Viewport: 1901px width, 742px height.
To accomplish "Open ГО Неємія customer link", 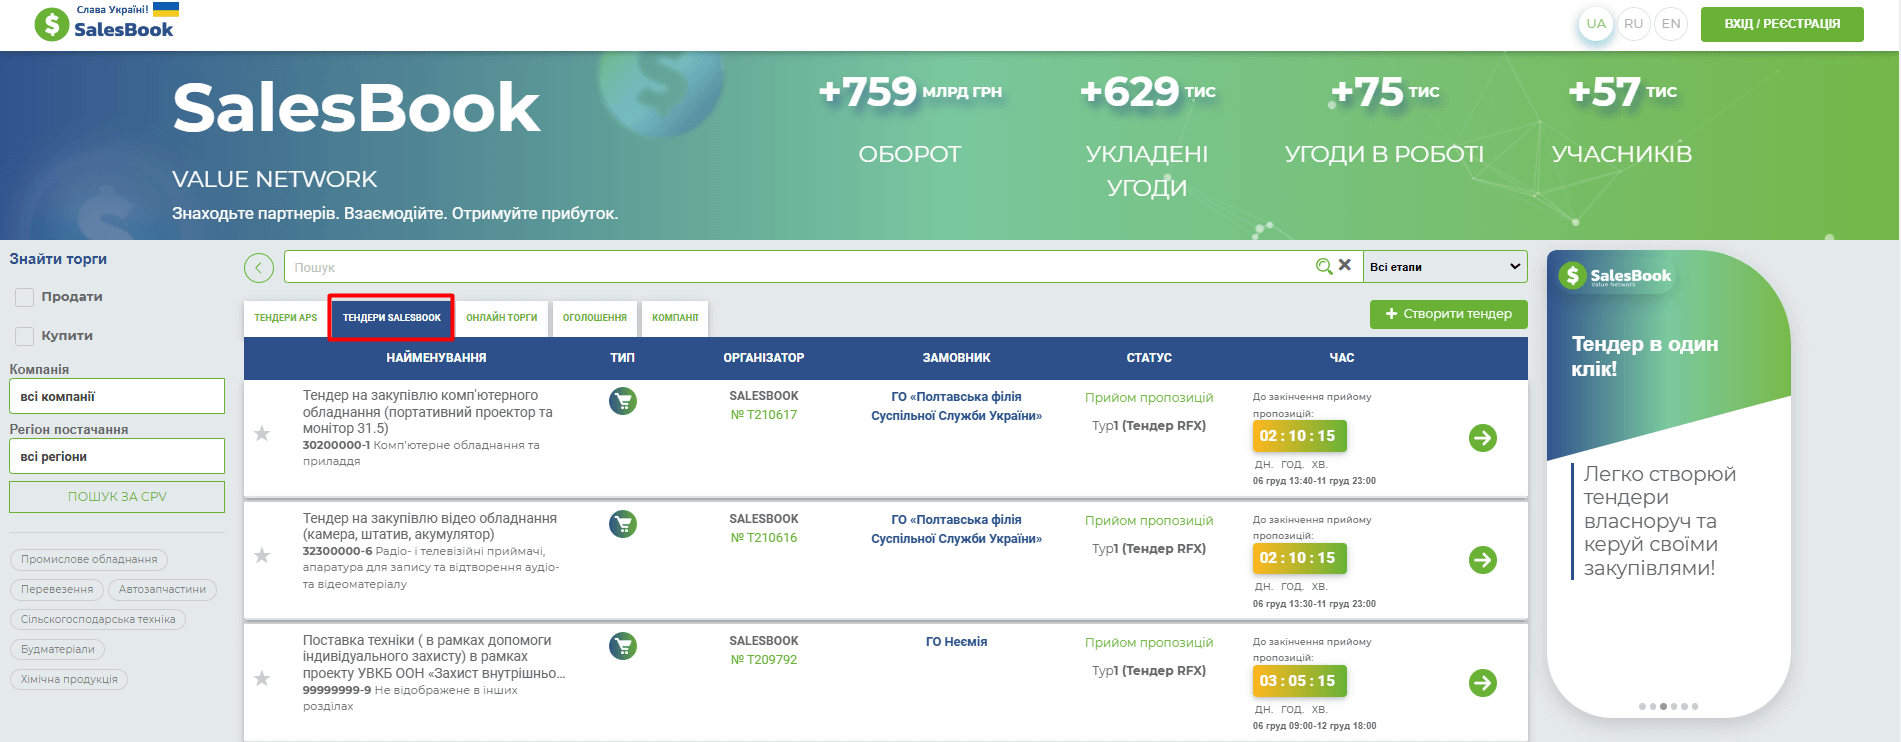I will 956,642.
